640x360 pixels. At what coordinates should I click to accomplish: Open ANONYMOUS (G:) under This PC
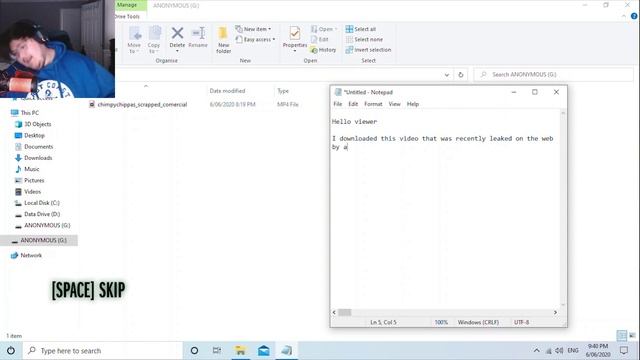(x=42, y=225)
